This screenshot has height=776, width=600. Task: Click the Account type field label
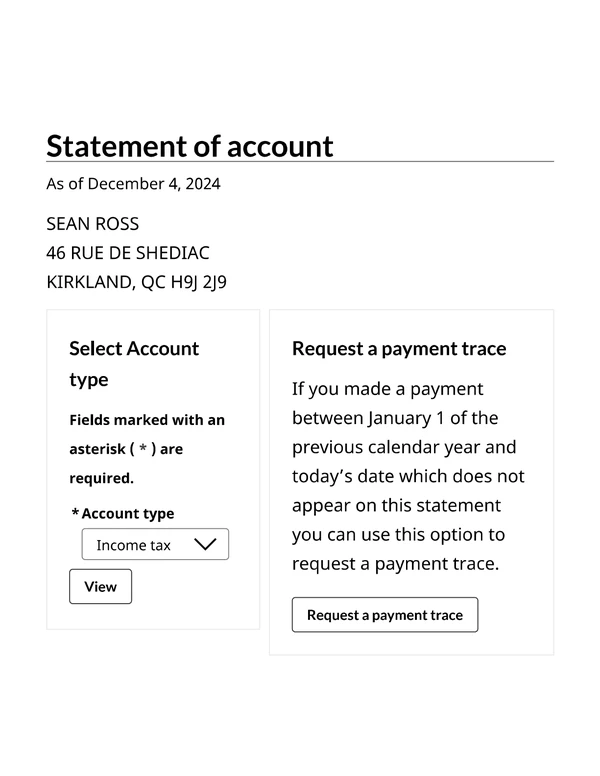tap(128, 513)
